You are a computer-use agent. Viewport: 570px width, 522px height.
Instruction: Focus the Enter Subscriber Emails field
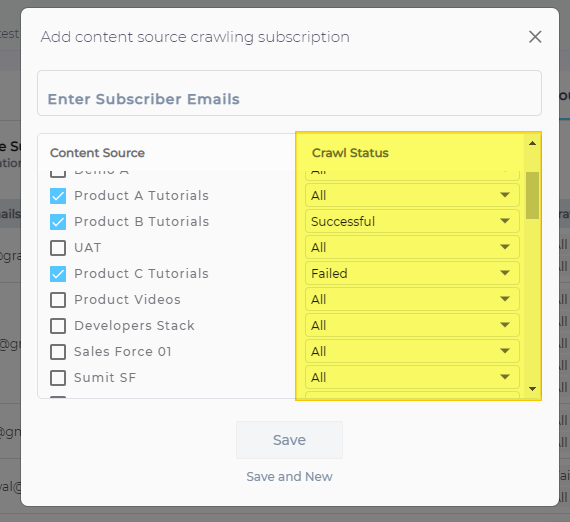point(289,93)
